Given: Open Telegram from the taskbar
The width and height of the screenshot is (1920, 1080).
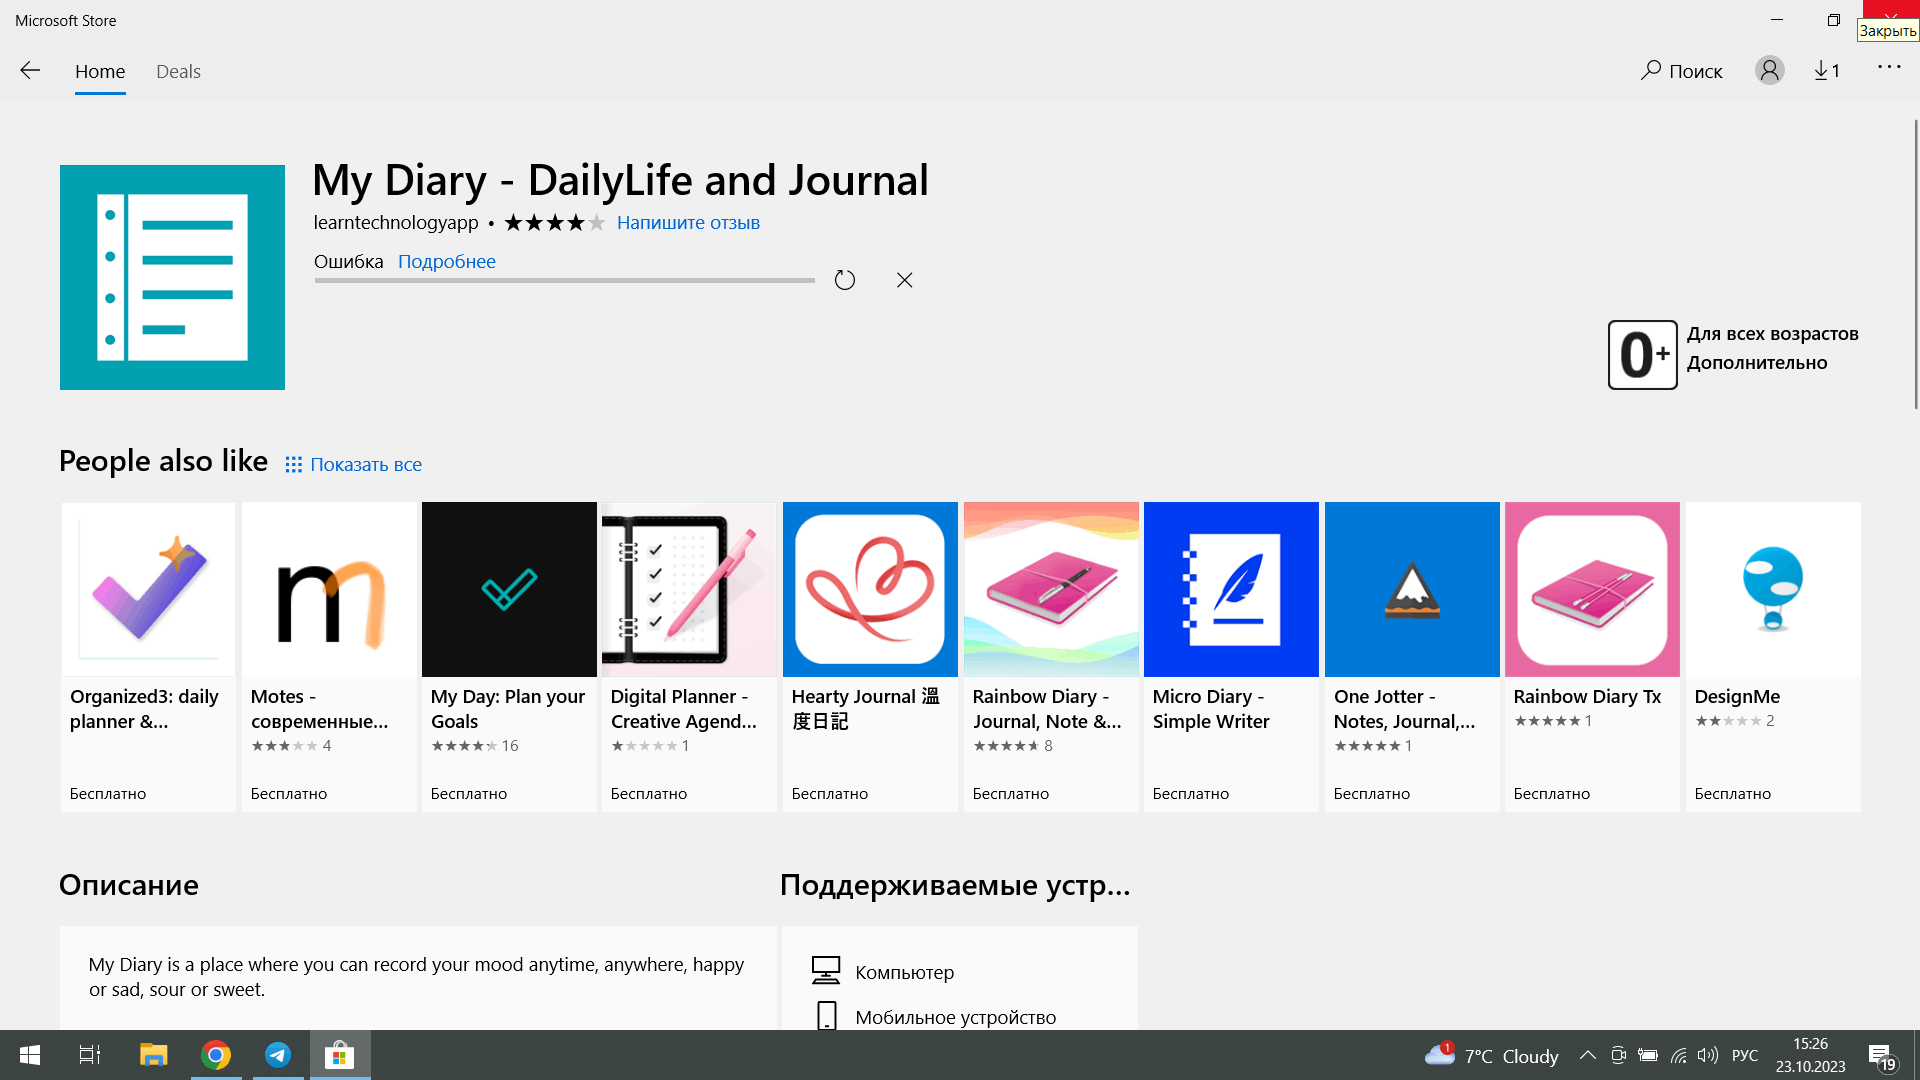Looking at the screenshot, I should 278,1055.
